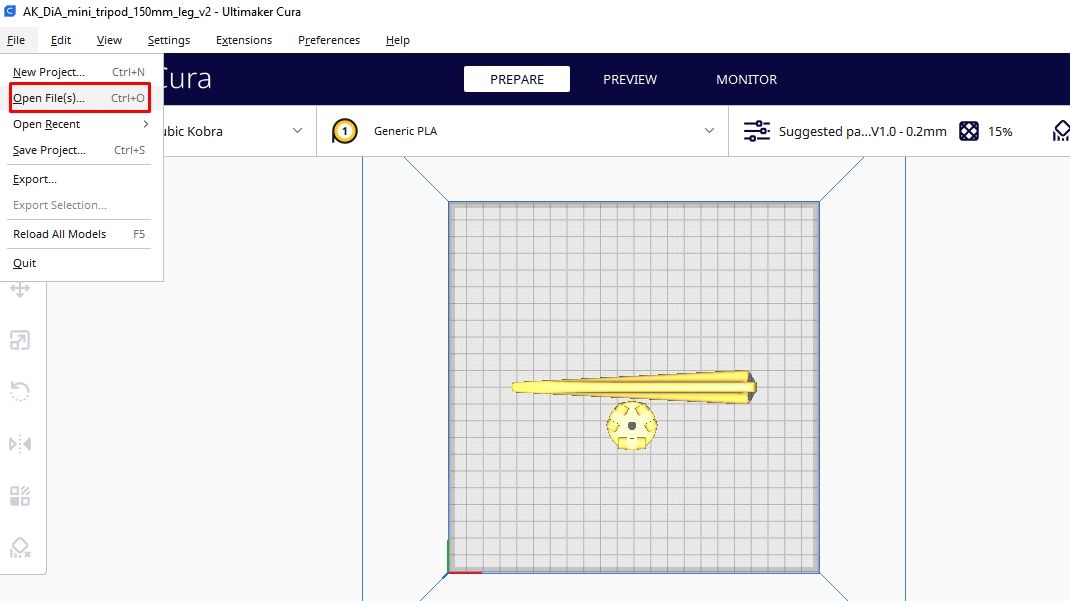
Task: Choose Open File(s) from File menu
Action: [x=79, y=98]
